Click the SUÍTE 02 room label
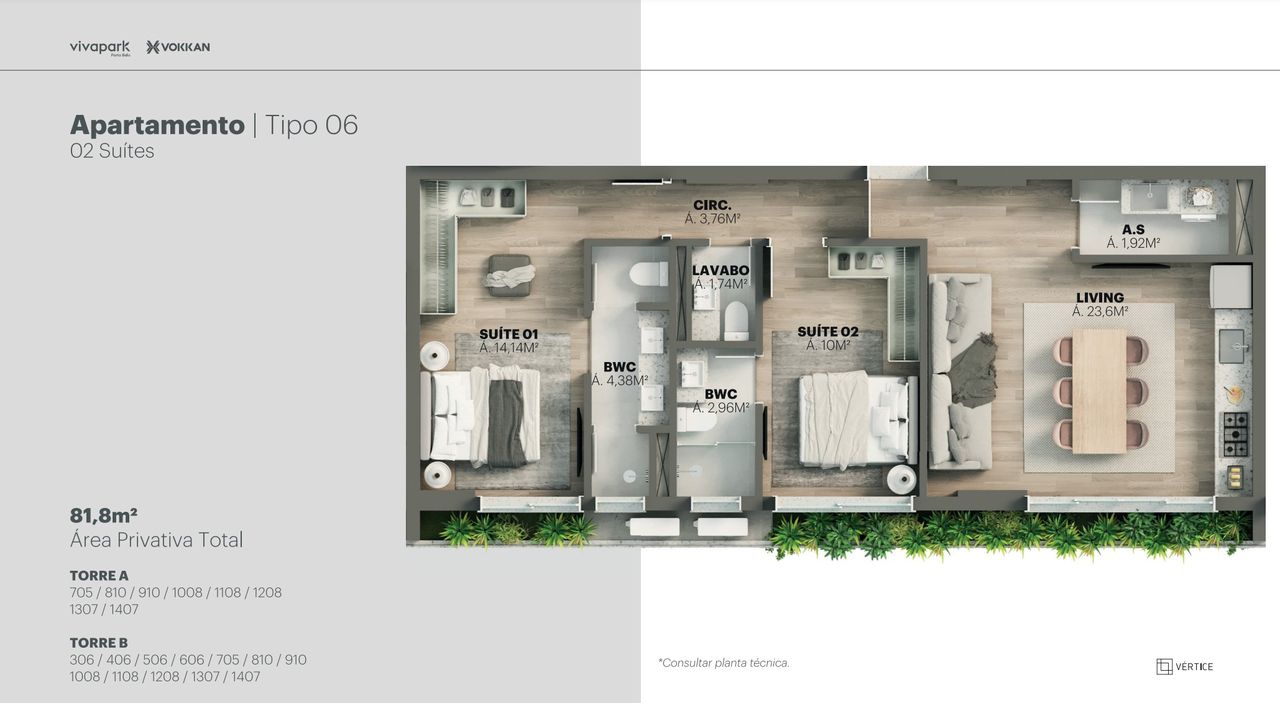The image size is (1280, 703). tap(827, 332)
